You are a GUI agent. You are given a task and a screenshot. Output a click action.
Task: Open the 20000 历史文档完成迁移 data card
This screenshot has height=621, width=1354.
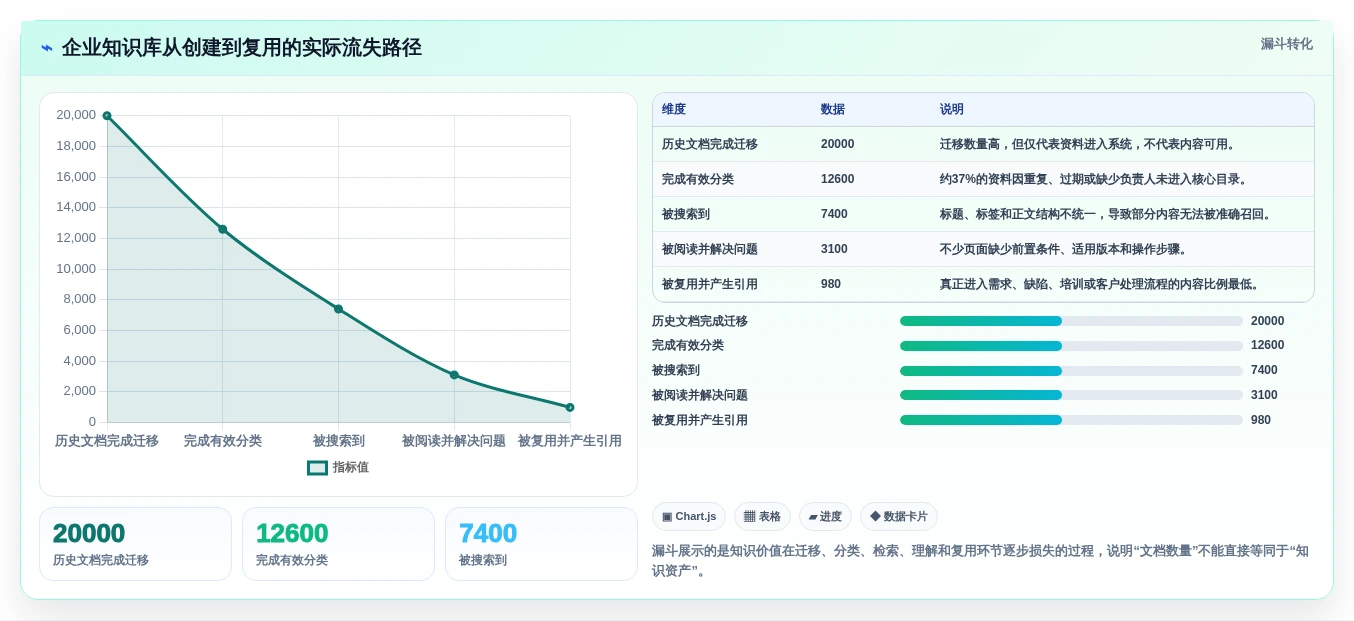coord(135,544)
